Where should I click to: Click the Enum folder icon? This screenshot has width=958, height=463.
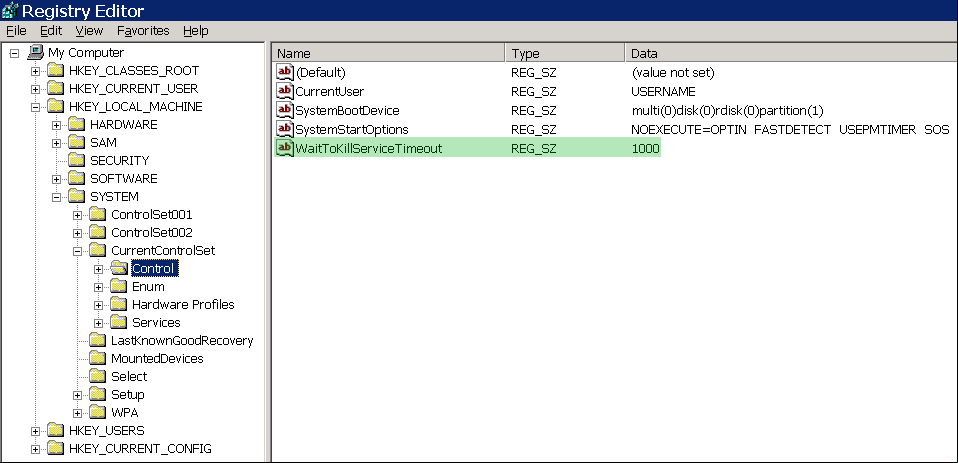pyautogui.click(x=118, y=286)
